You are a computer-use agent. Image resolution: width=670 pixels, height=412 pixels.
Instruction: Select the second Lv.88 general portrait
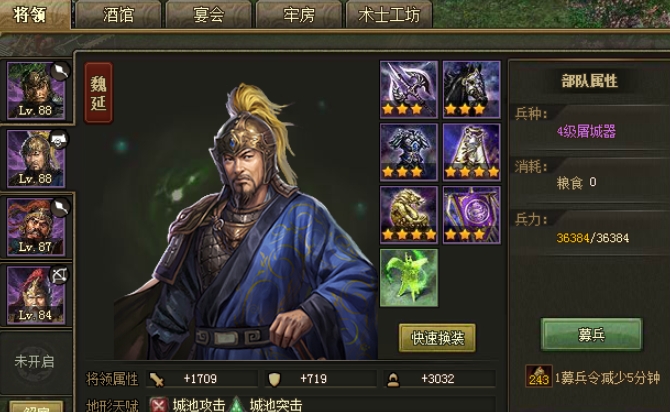click(36, 159)
